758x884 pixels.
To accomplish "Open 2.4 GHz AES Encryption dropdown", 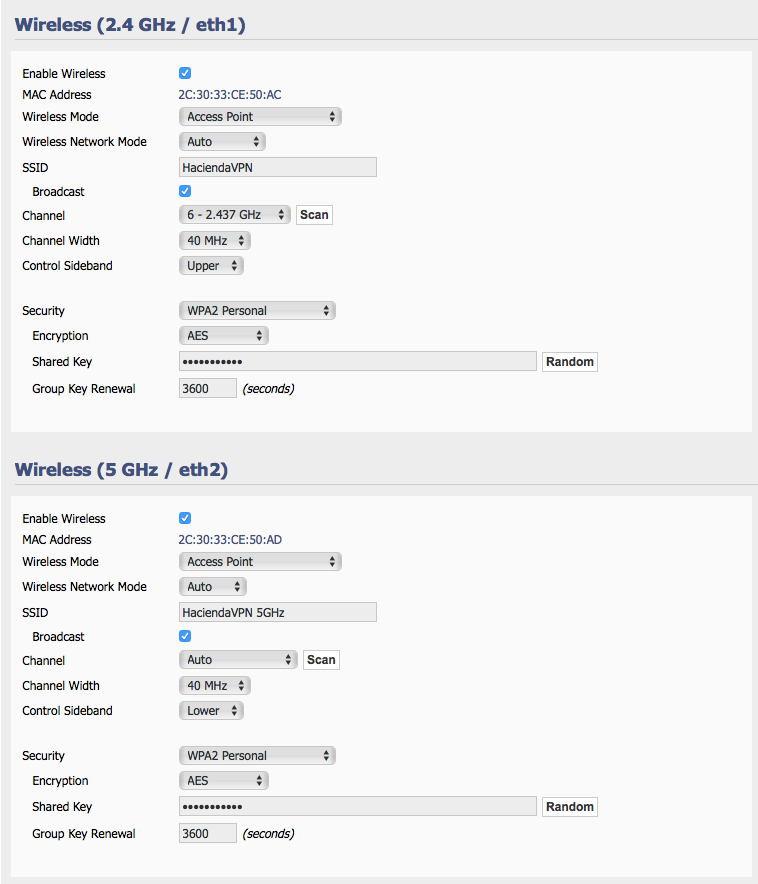I will coord(224,335).
